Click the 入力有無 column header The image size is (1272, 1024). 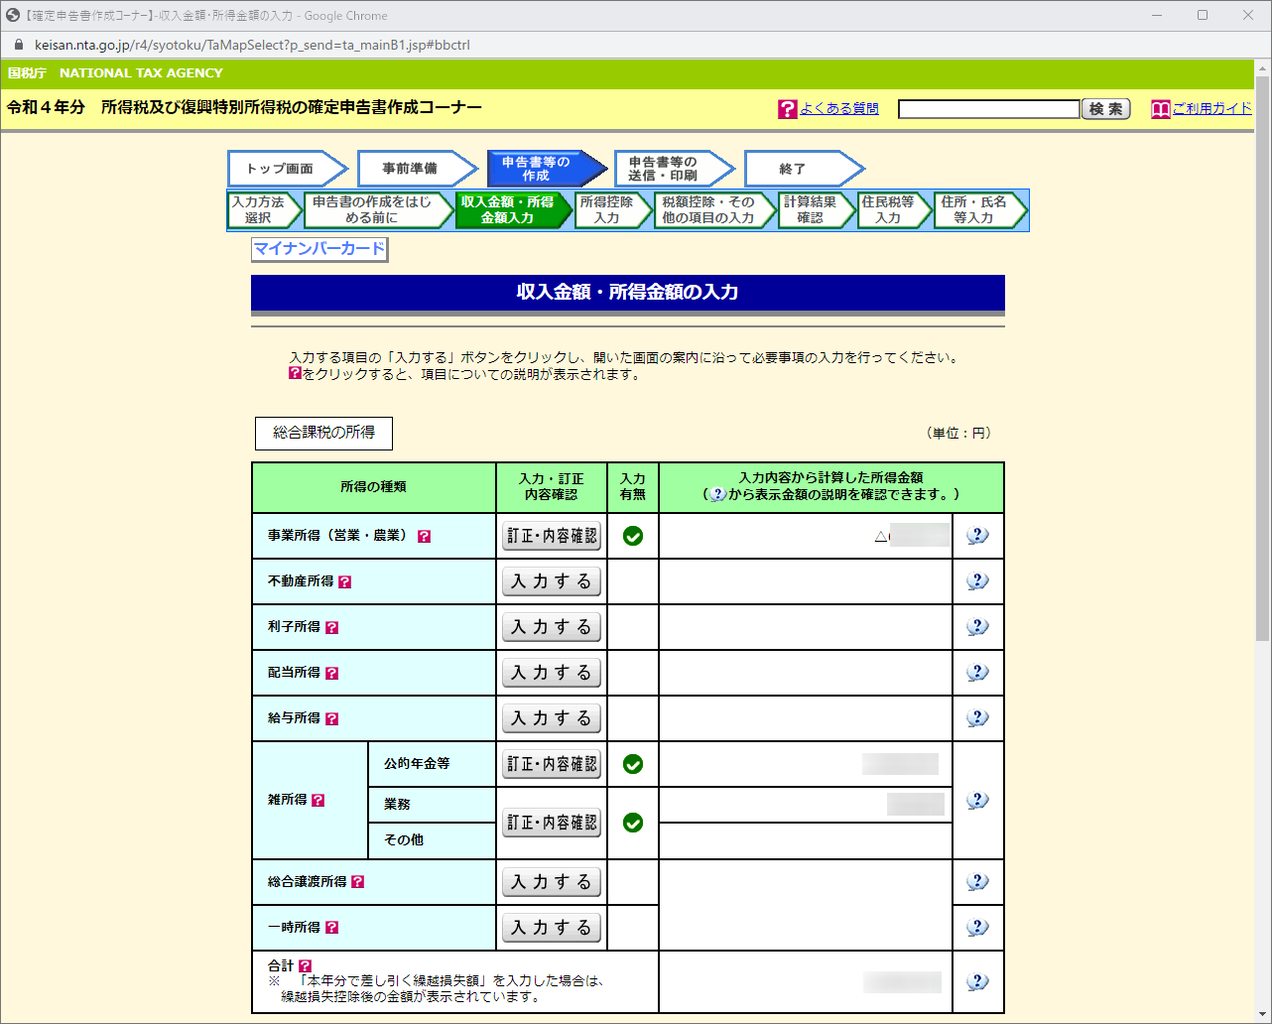[633, 487]
